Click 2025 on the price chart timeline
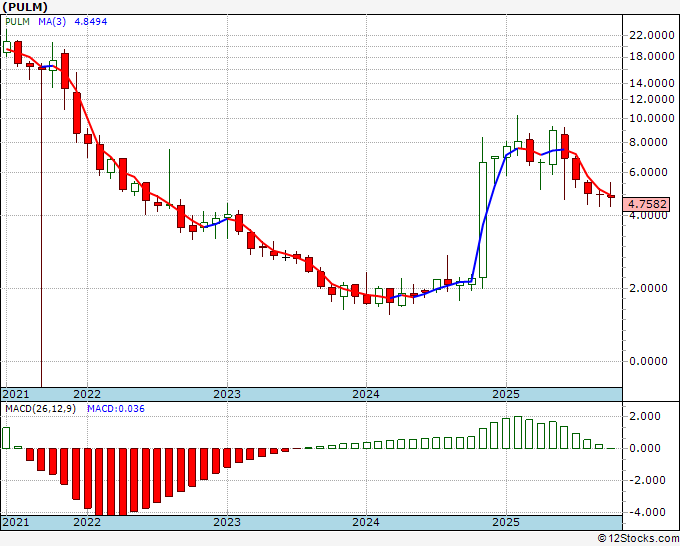 (x=506, y=394)
